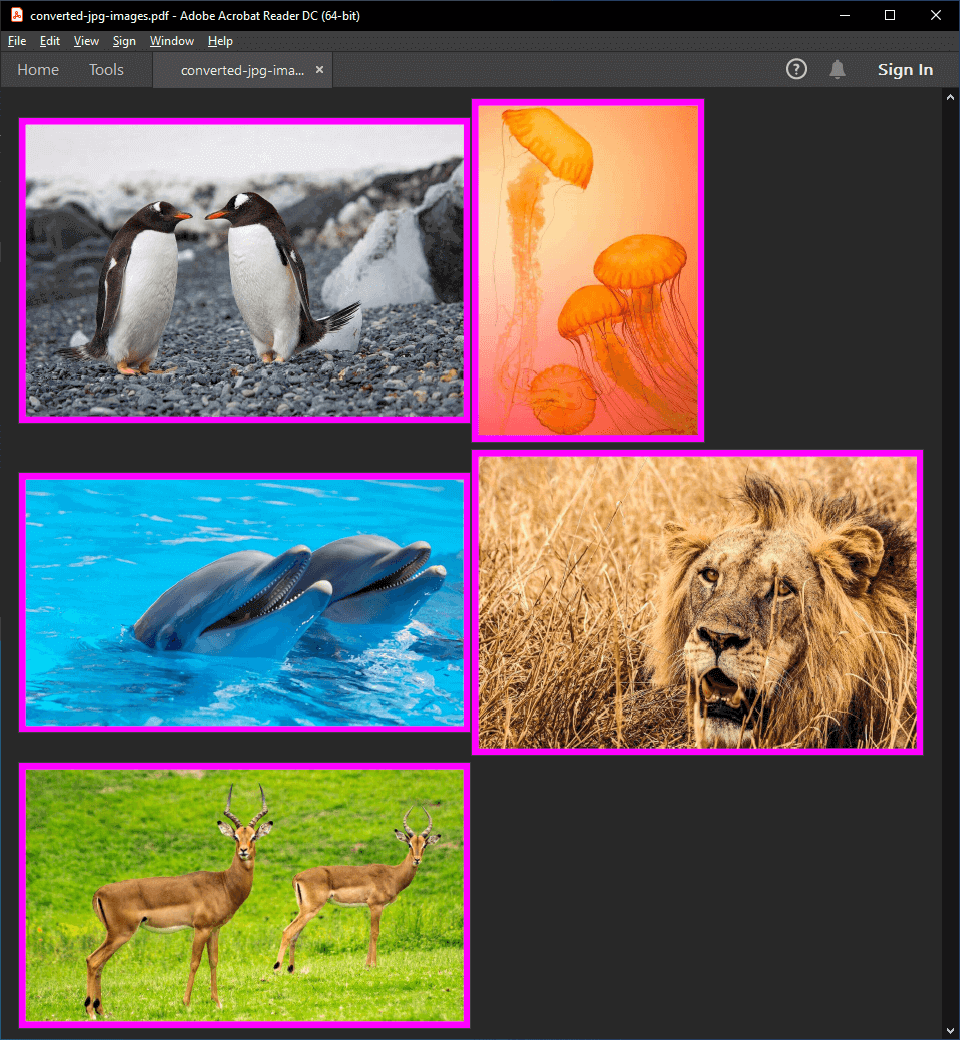Select the orange jellyfish image

tap(588, 270)
